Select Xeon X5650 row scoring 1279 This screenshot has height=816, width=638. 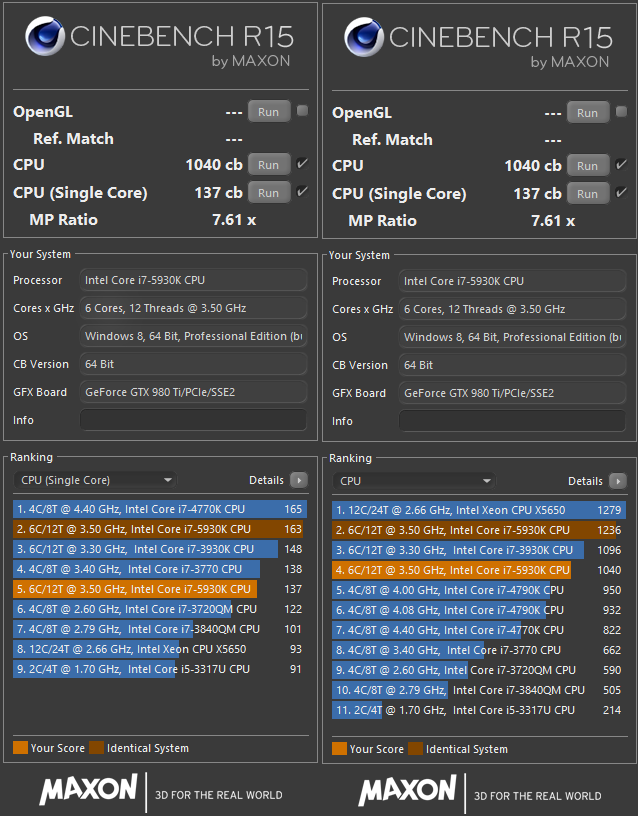click(x=479, y=510)
